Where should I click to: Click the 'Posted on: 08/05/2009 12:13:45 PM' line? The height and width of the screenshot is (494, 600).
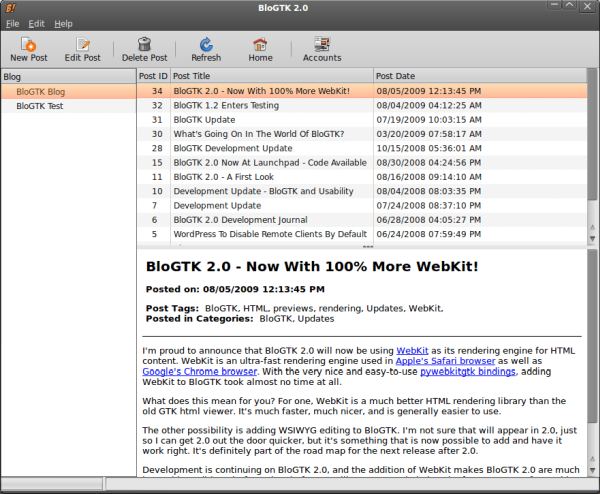235,289
